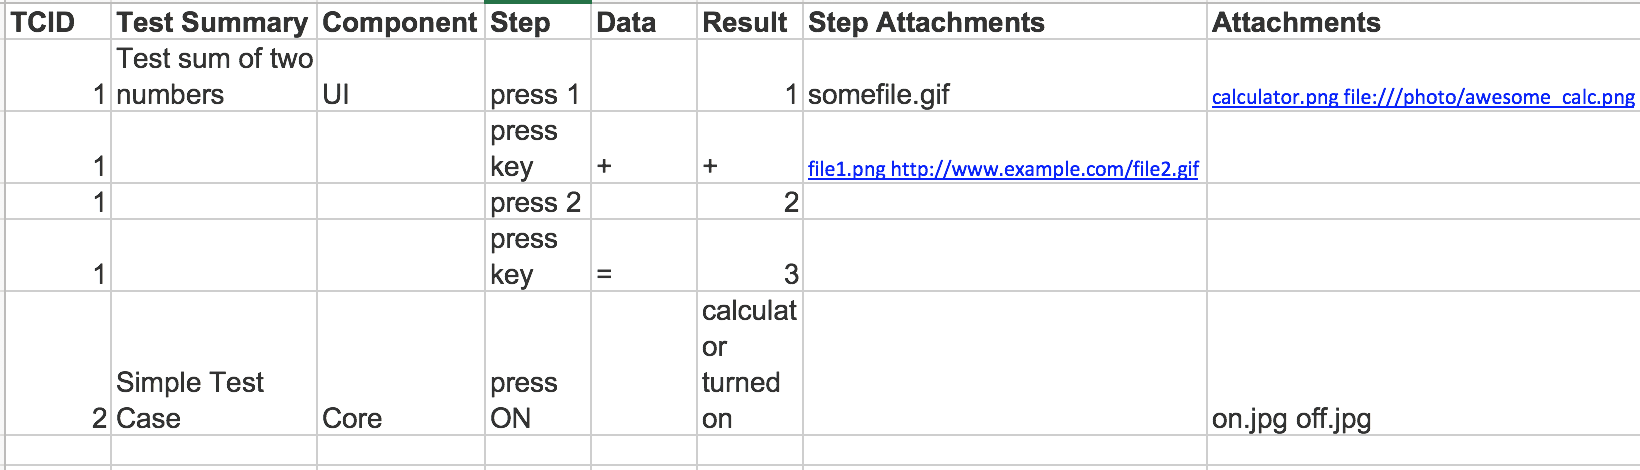
Task: Select the 'Simple Test Case' cell
Action: 214,364
